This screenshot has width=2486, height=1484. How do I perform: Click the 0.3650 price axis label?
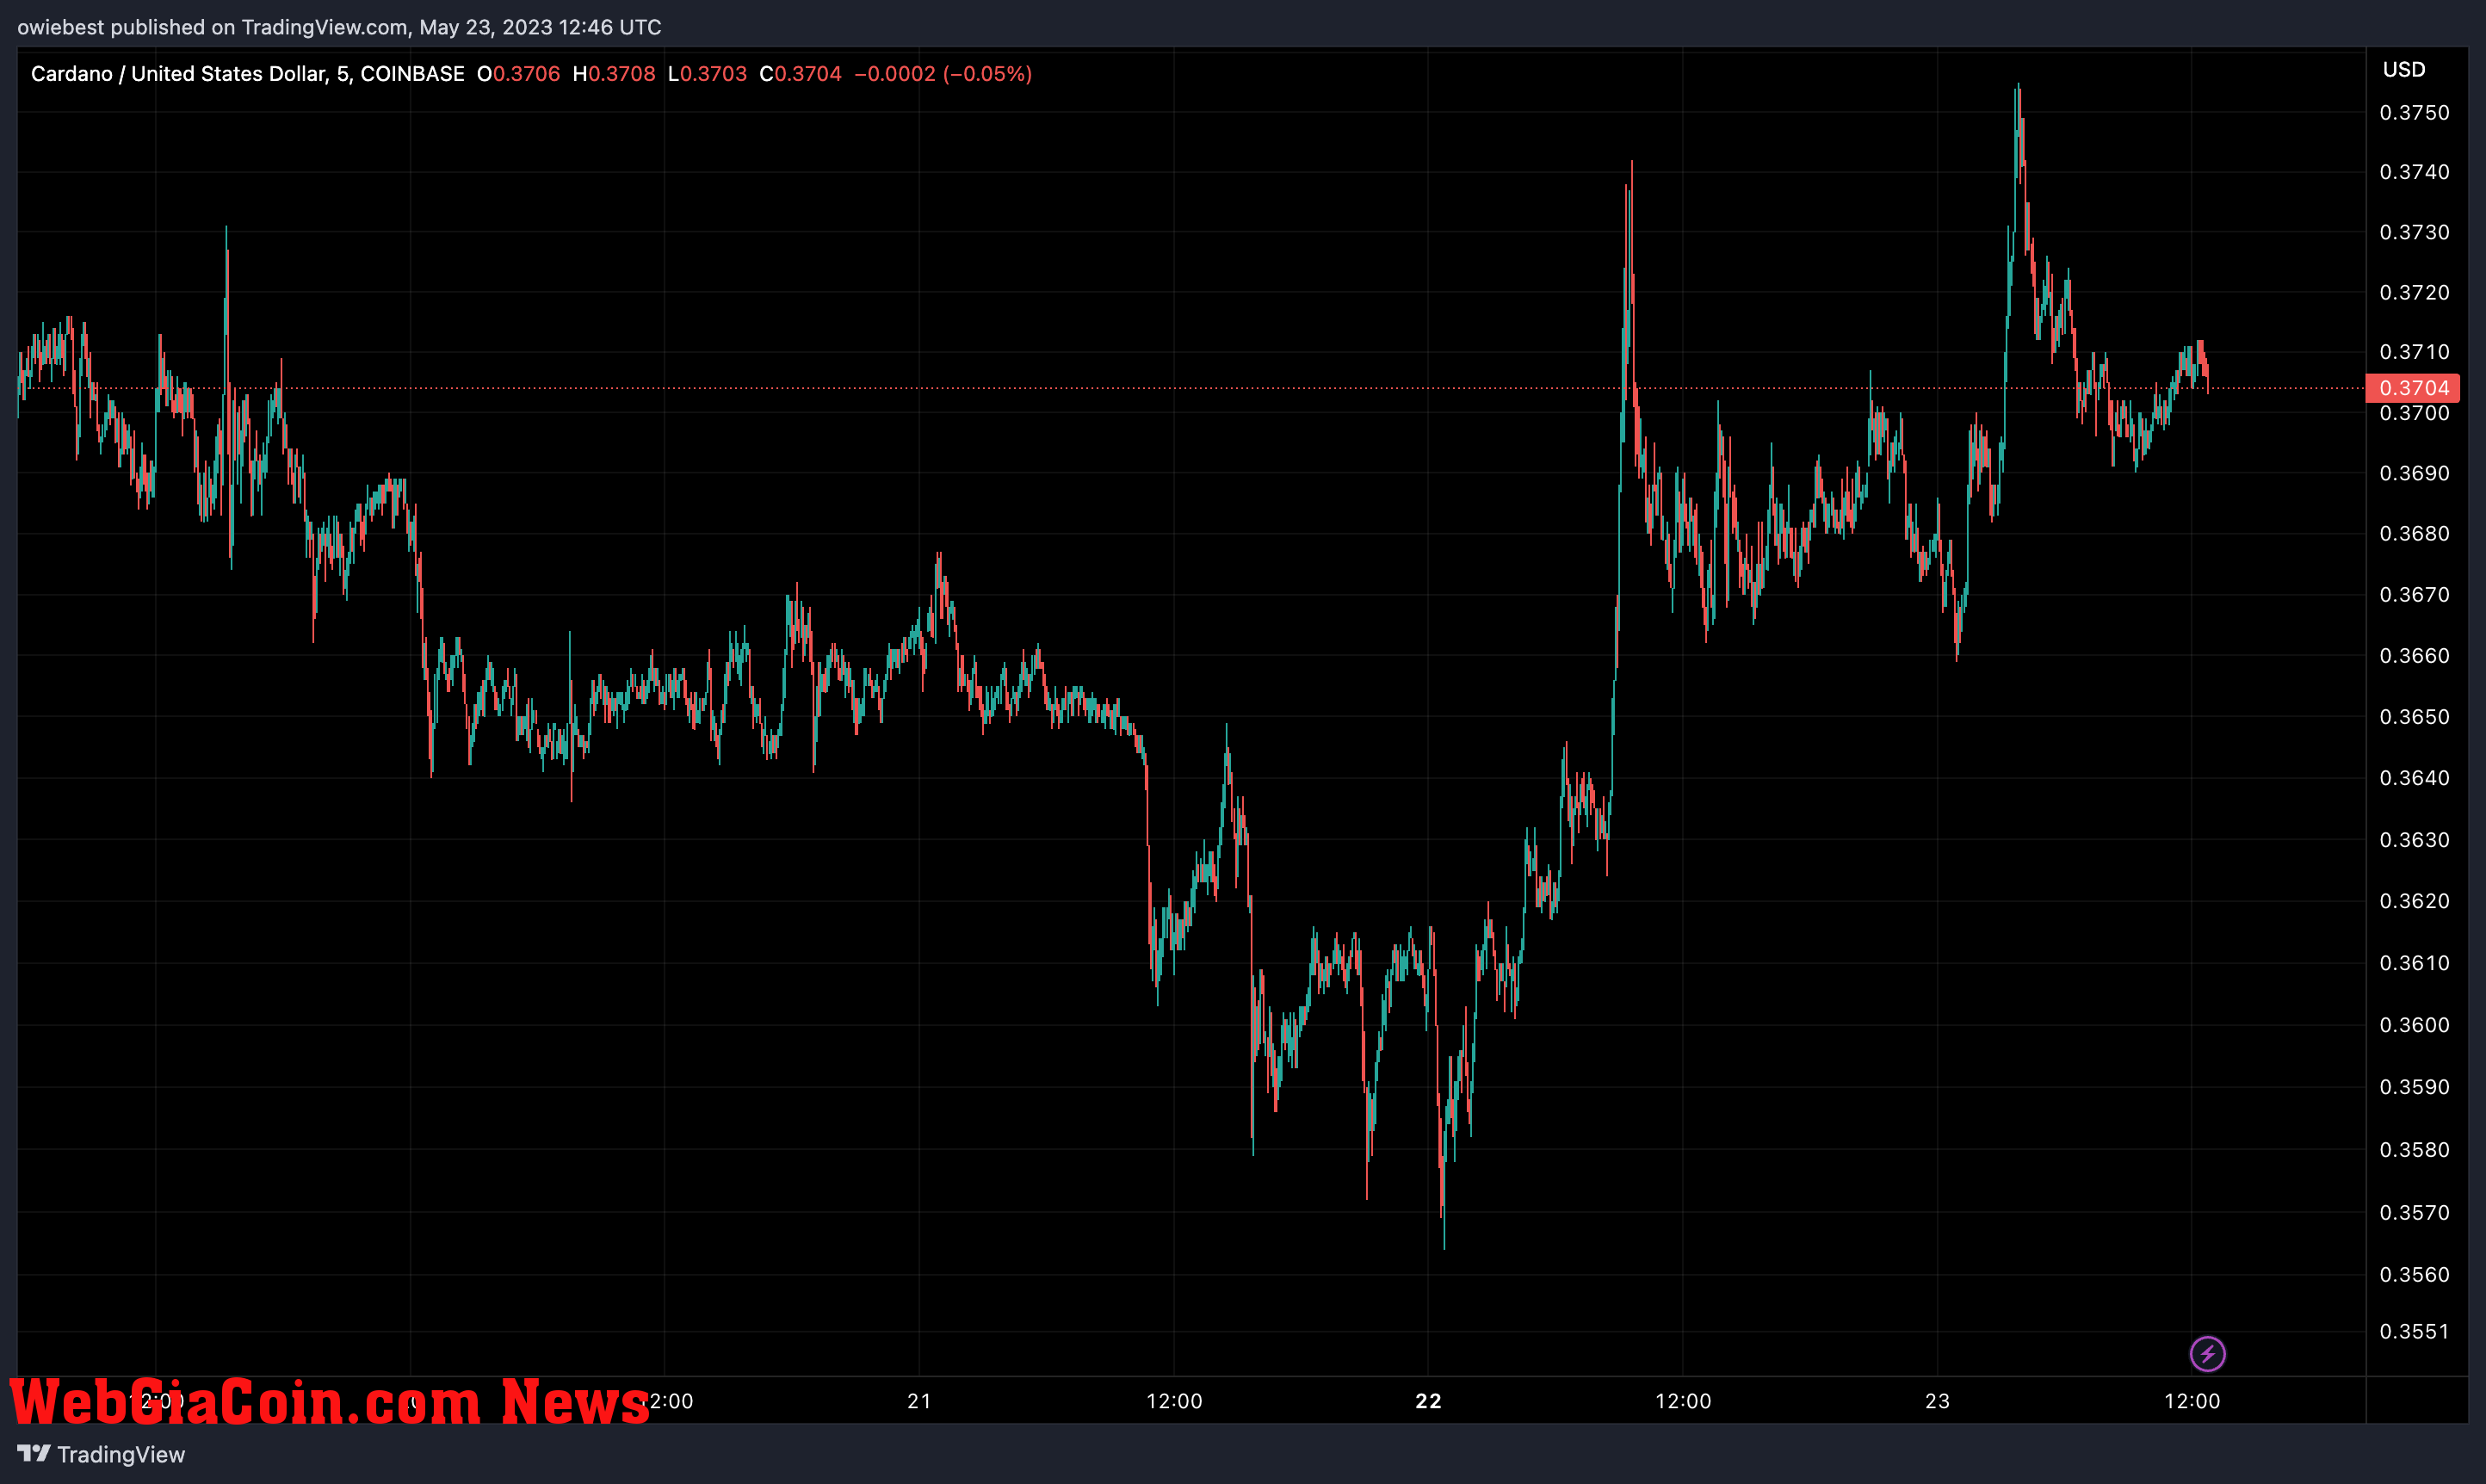[x=2414, y=716]
